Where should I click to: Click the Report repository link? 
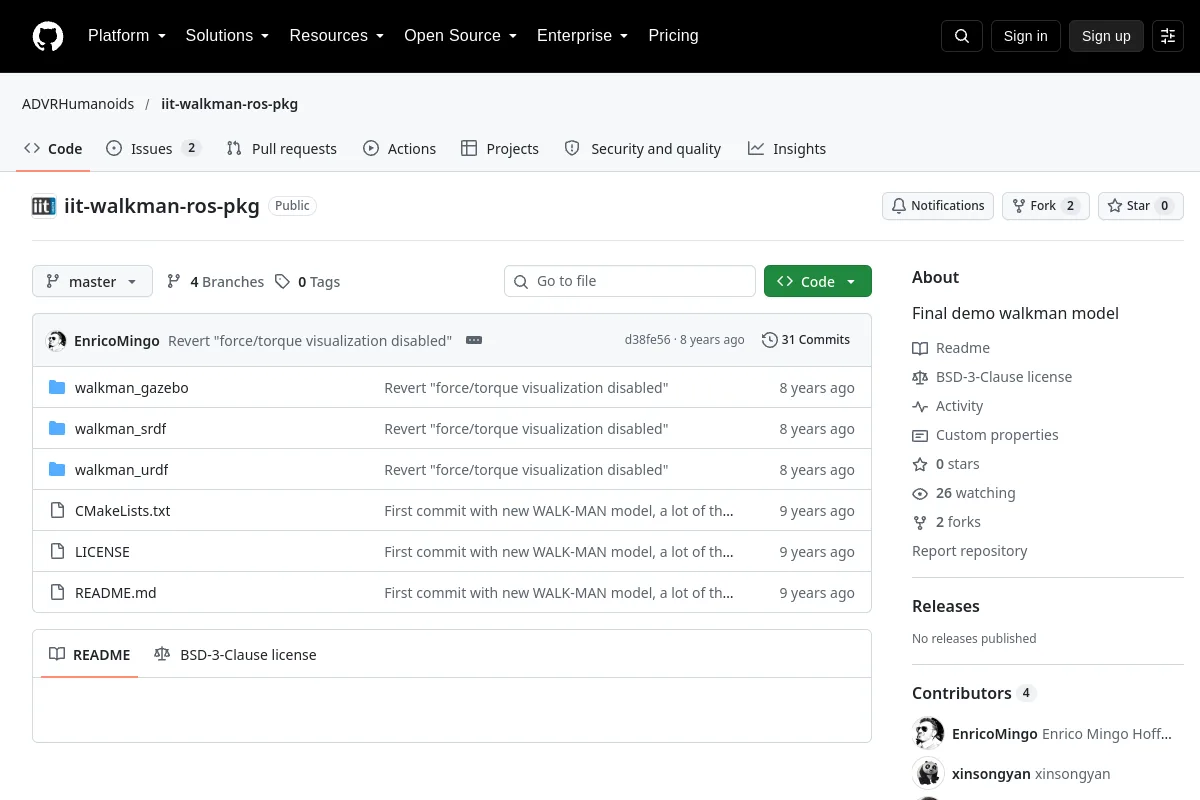[970, 551]
